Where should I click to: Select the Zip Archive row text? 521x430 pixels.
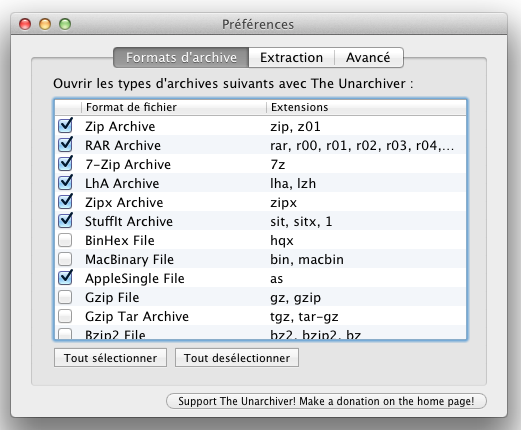(x=120, y=127)
